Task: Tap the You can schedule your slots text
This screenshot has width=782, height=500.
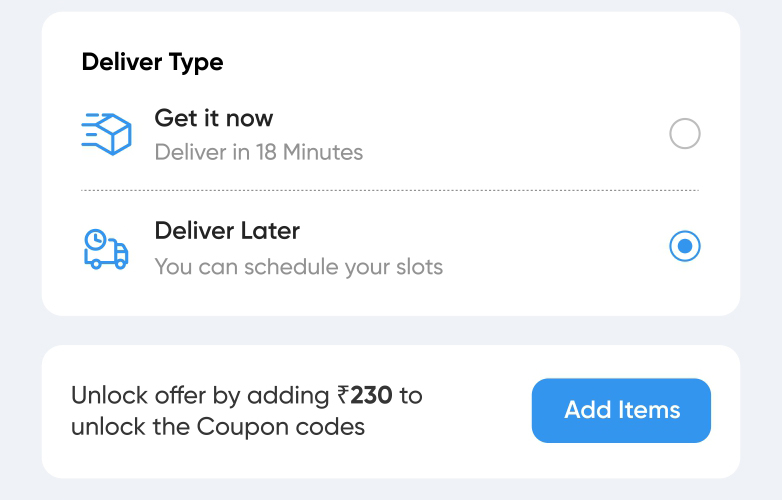Action: coord(298,267)
